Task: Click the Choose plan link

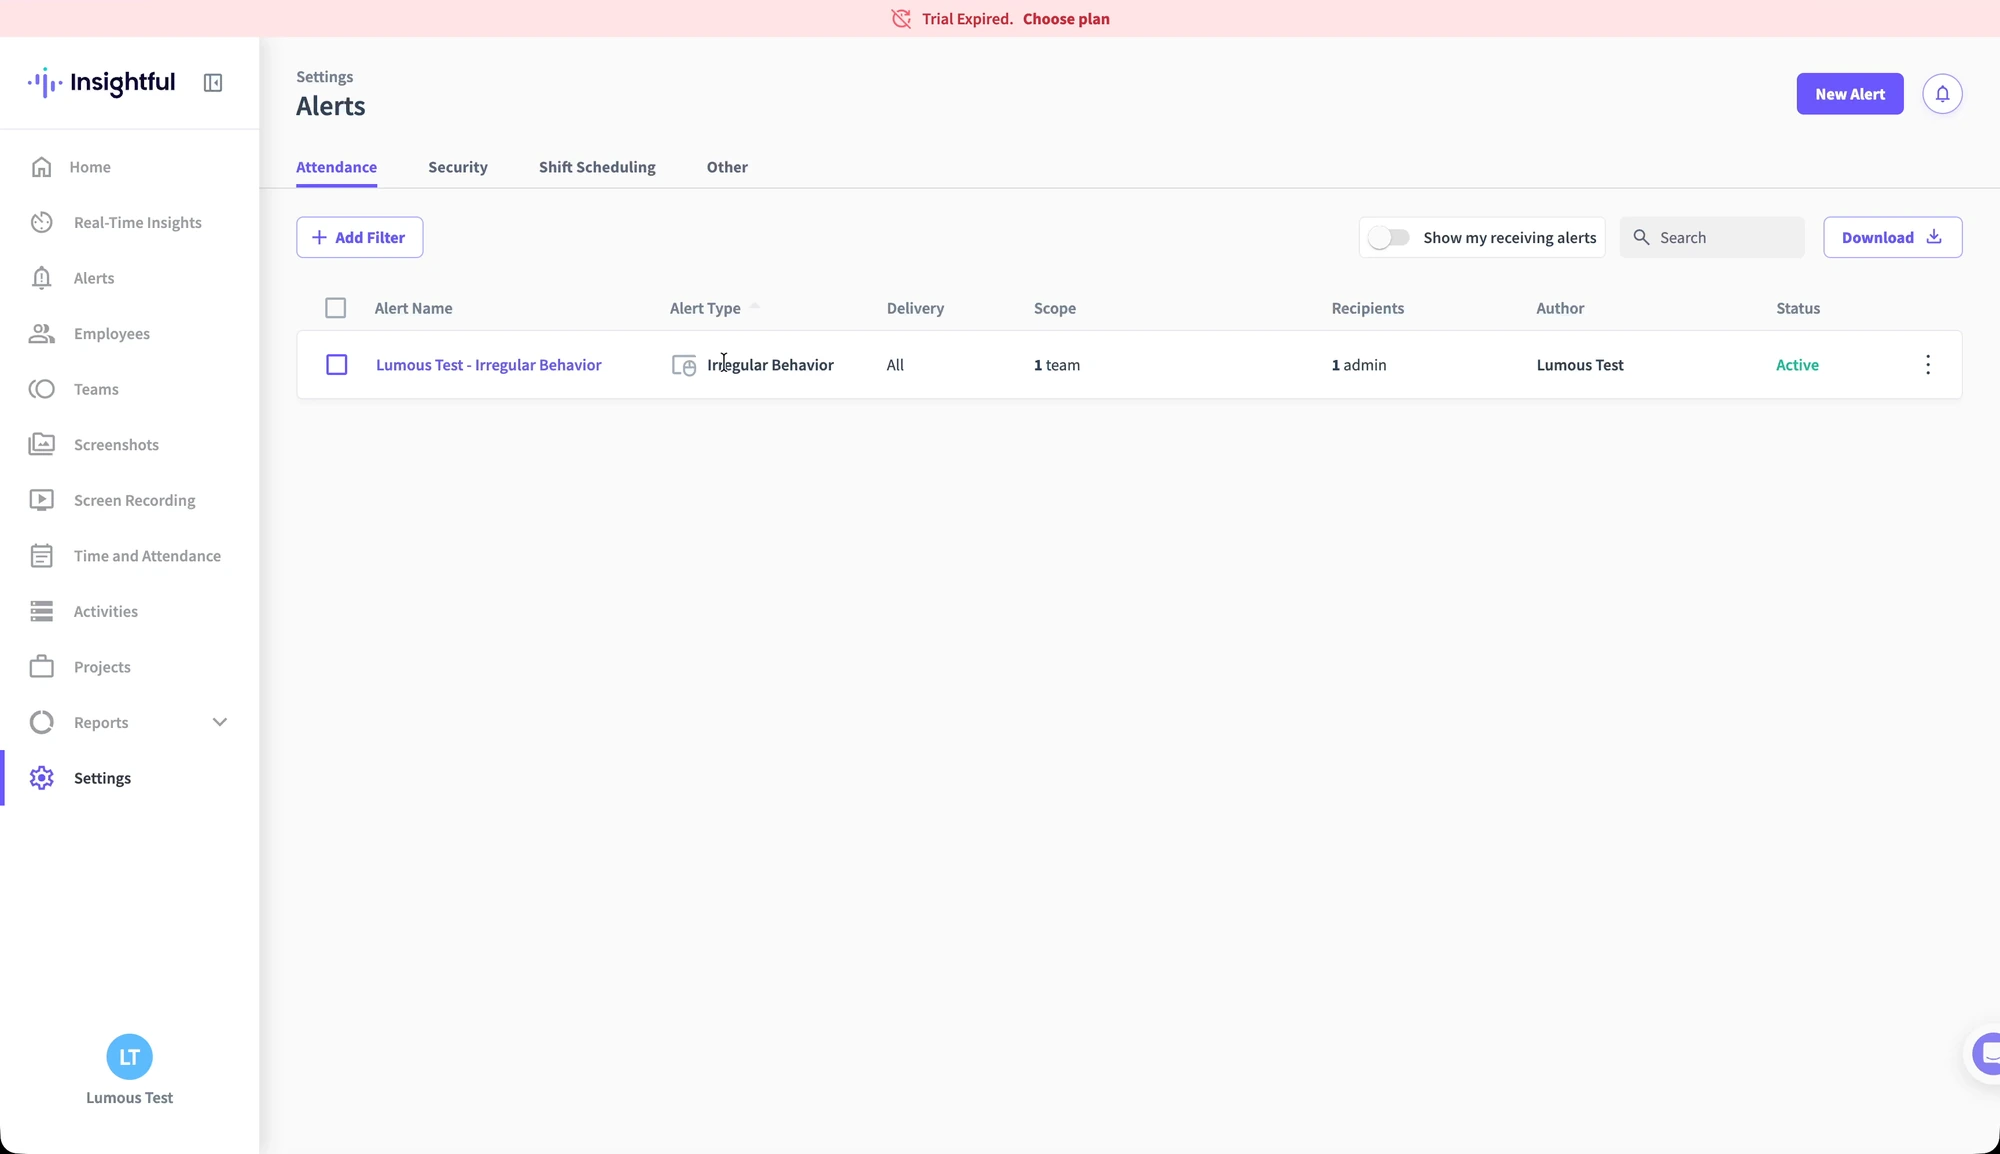Action: coord(1066,19)
